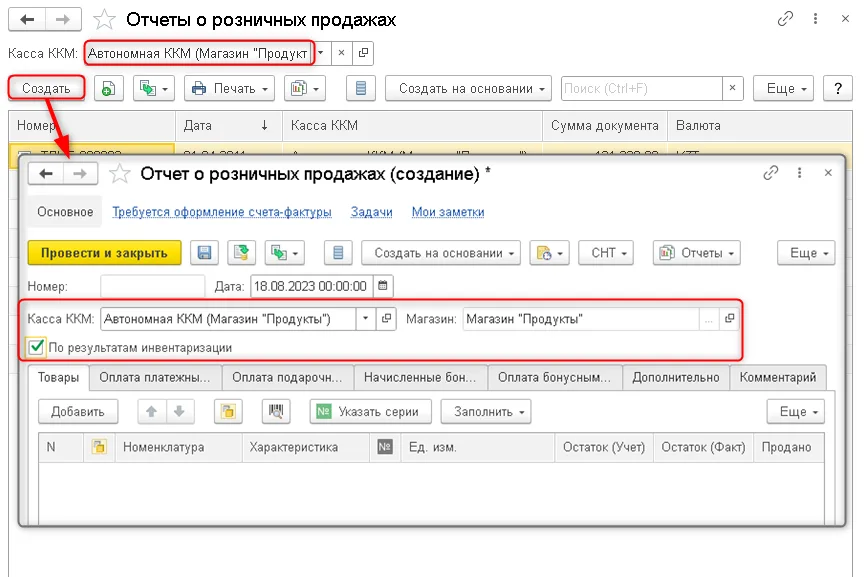Click the barcode scanner icon
Viewport: 864px width, 577px height.
[x=276, y=412]
